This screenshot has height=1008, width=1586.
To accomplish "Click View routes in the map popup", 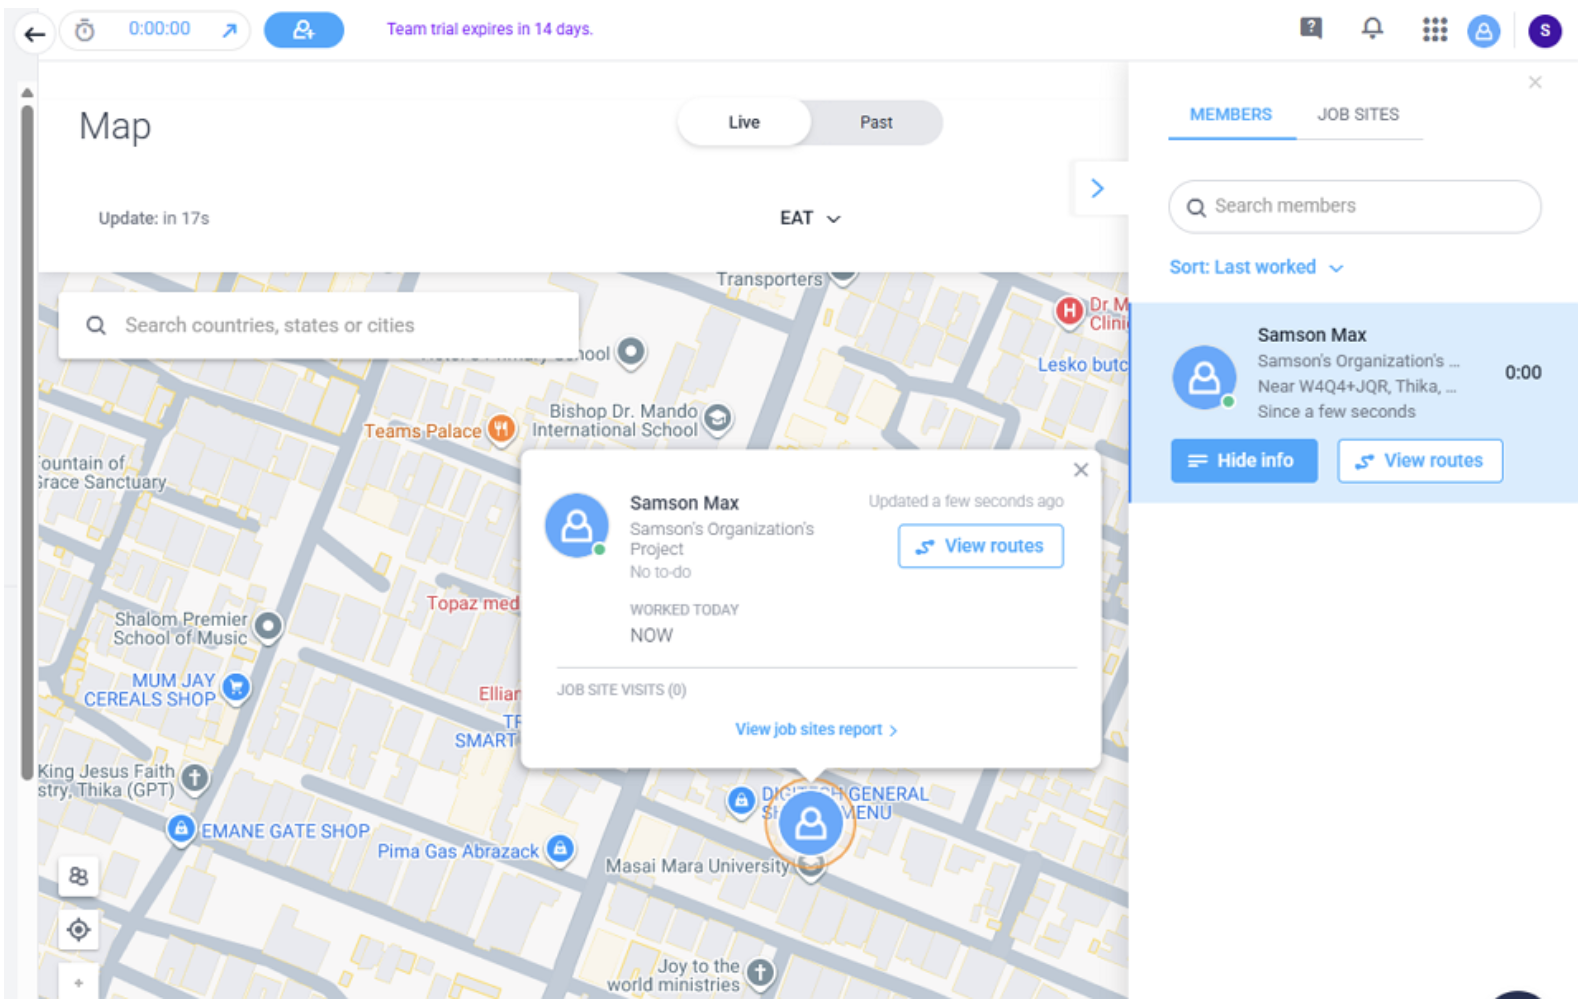I will point(981,546).
